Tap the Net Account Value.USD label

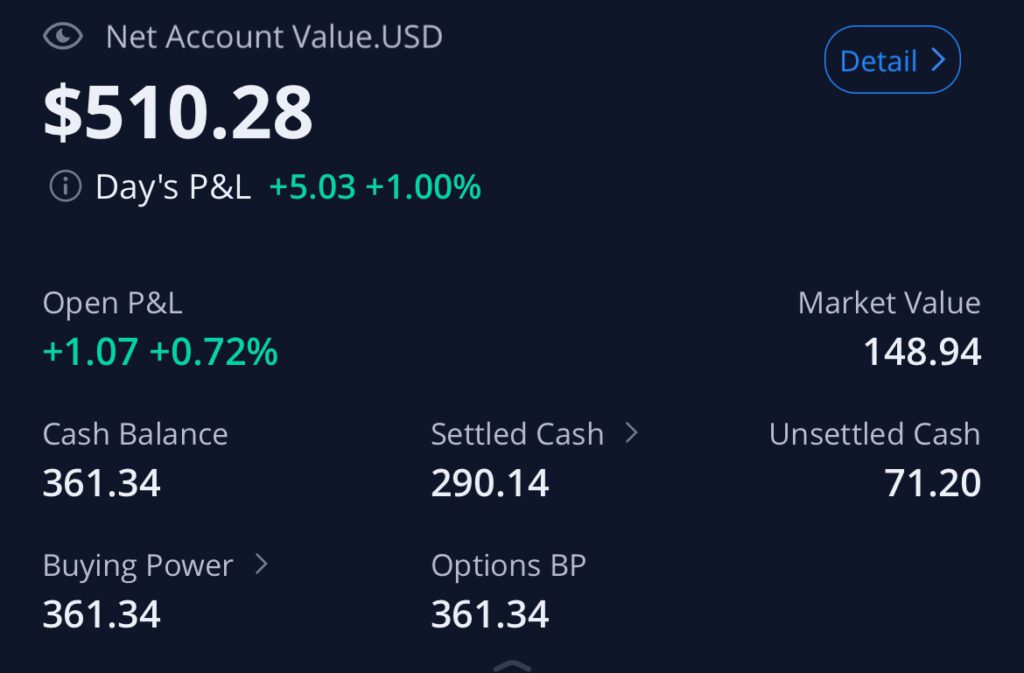(x=274, y=37)
